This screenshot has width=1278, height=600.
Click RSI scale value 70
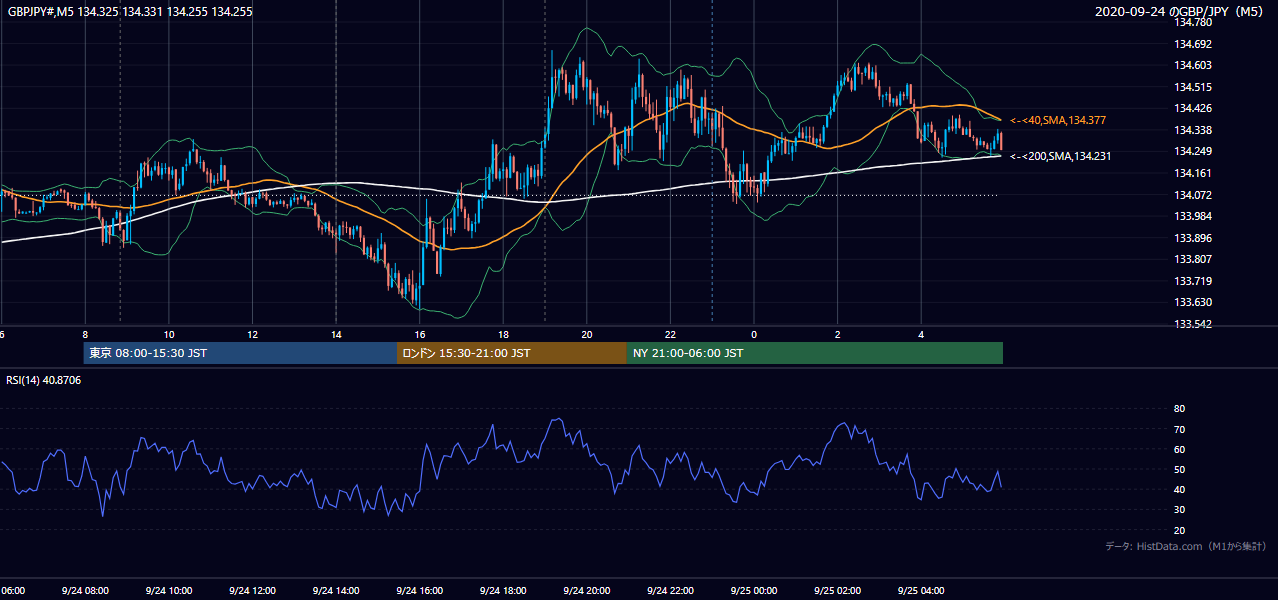pos(1180,429)
